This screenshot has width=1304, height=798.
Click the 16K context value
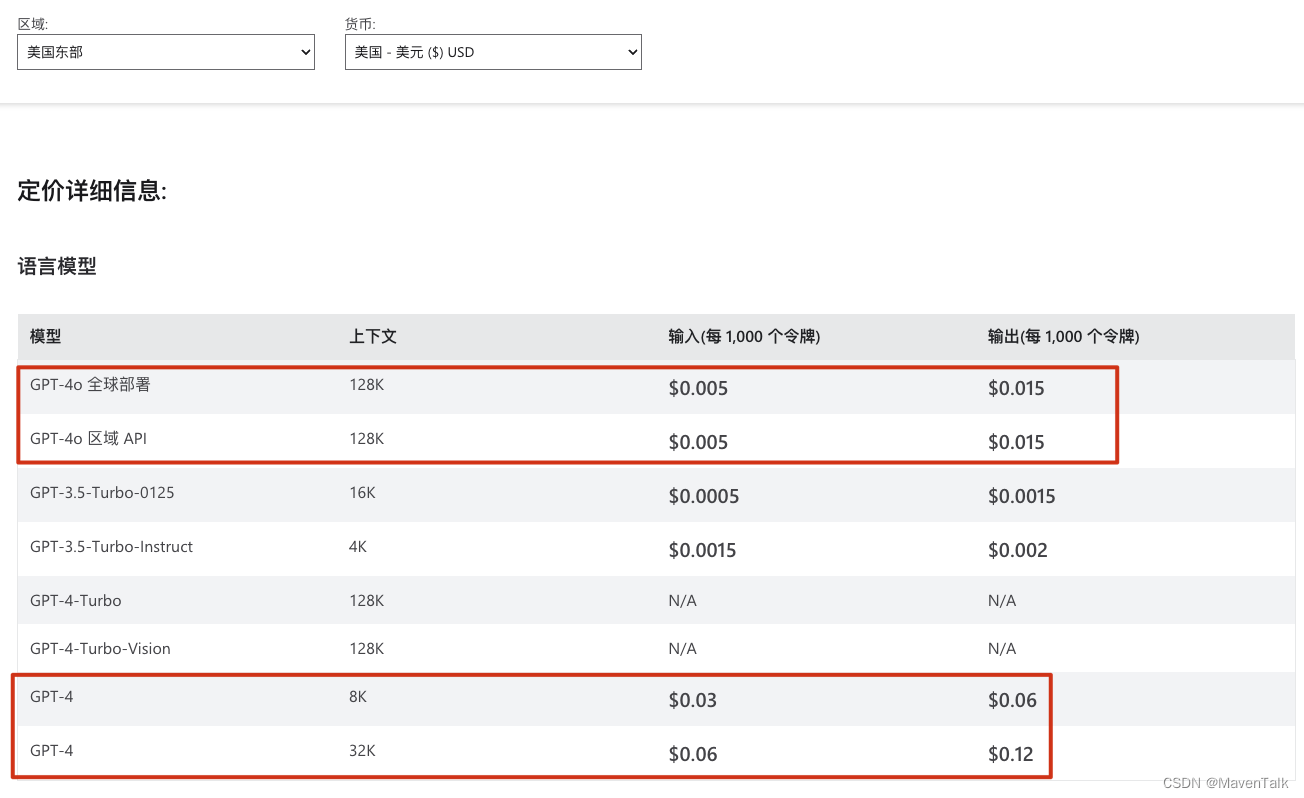(362, 492)
